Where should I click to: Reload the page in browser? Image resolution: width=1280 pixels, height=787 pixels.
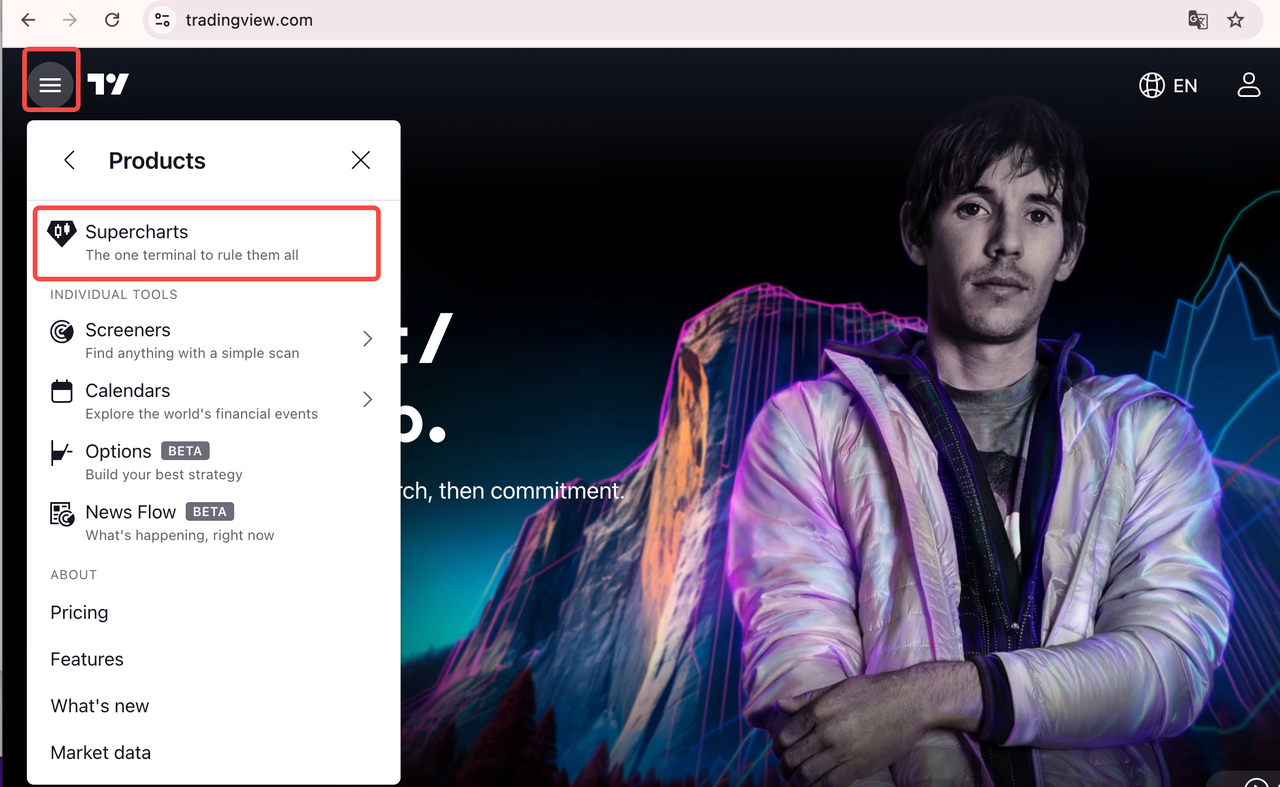[x=112, y=20]
